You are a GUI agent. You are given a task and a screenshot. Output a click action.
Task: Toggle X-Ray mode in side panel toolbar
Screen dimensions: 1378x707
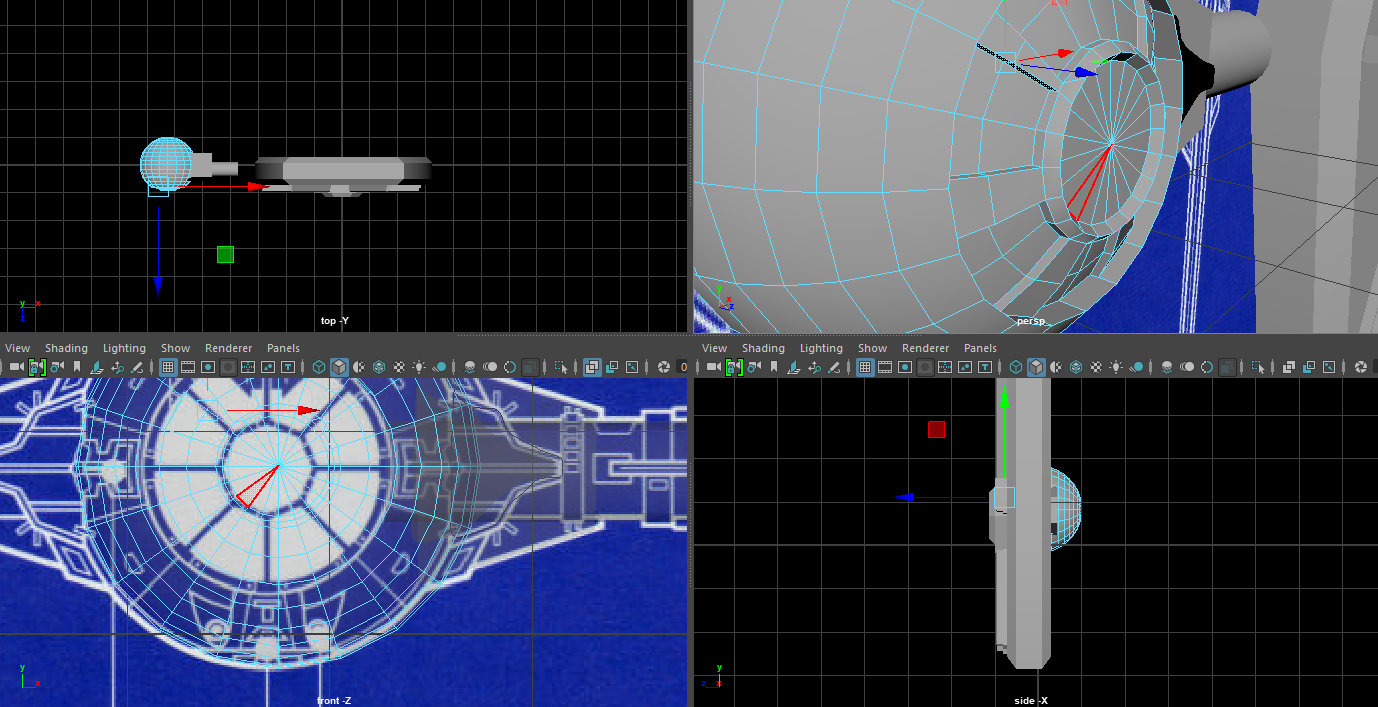[1289, 367]
